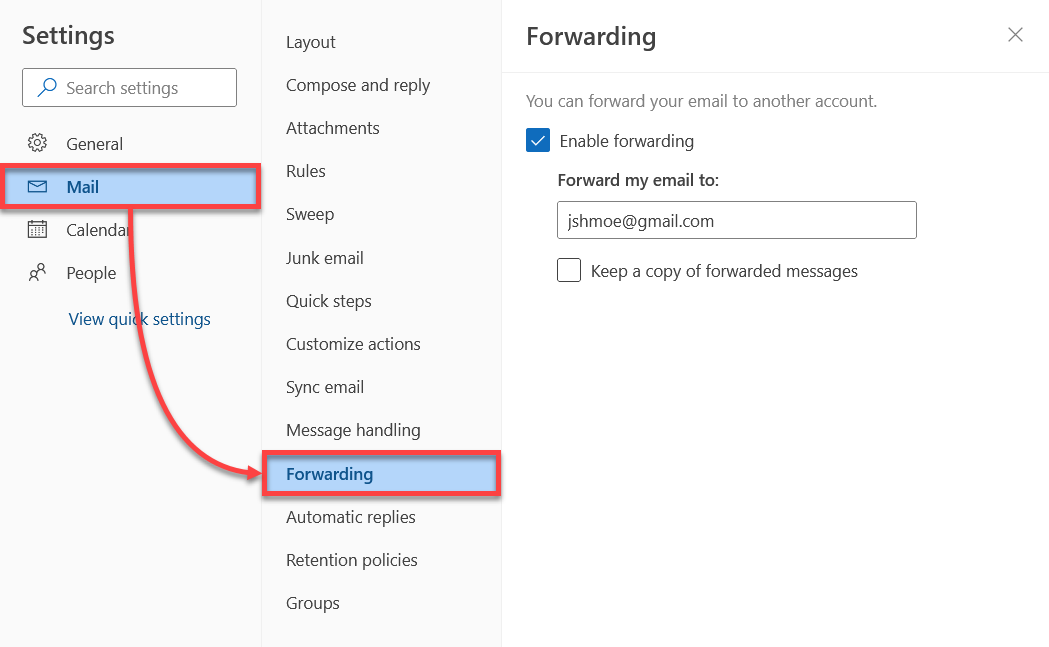Open View quick settings
Viewport: 1049px width, 647px height.
tap(139, 318)
